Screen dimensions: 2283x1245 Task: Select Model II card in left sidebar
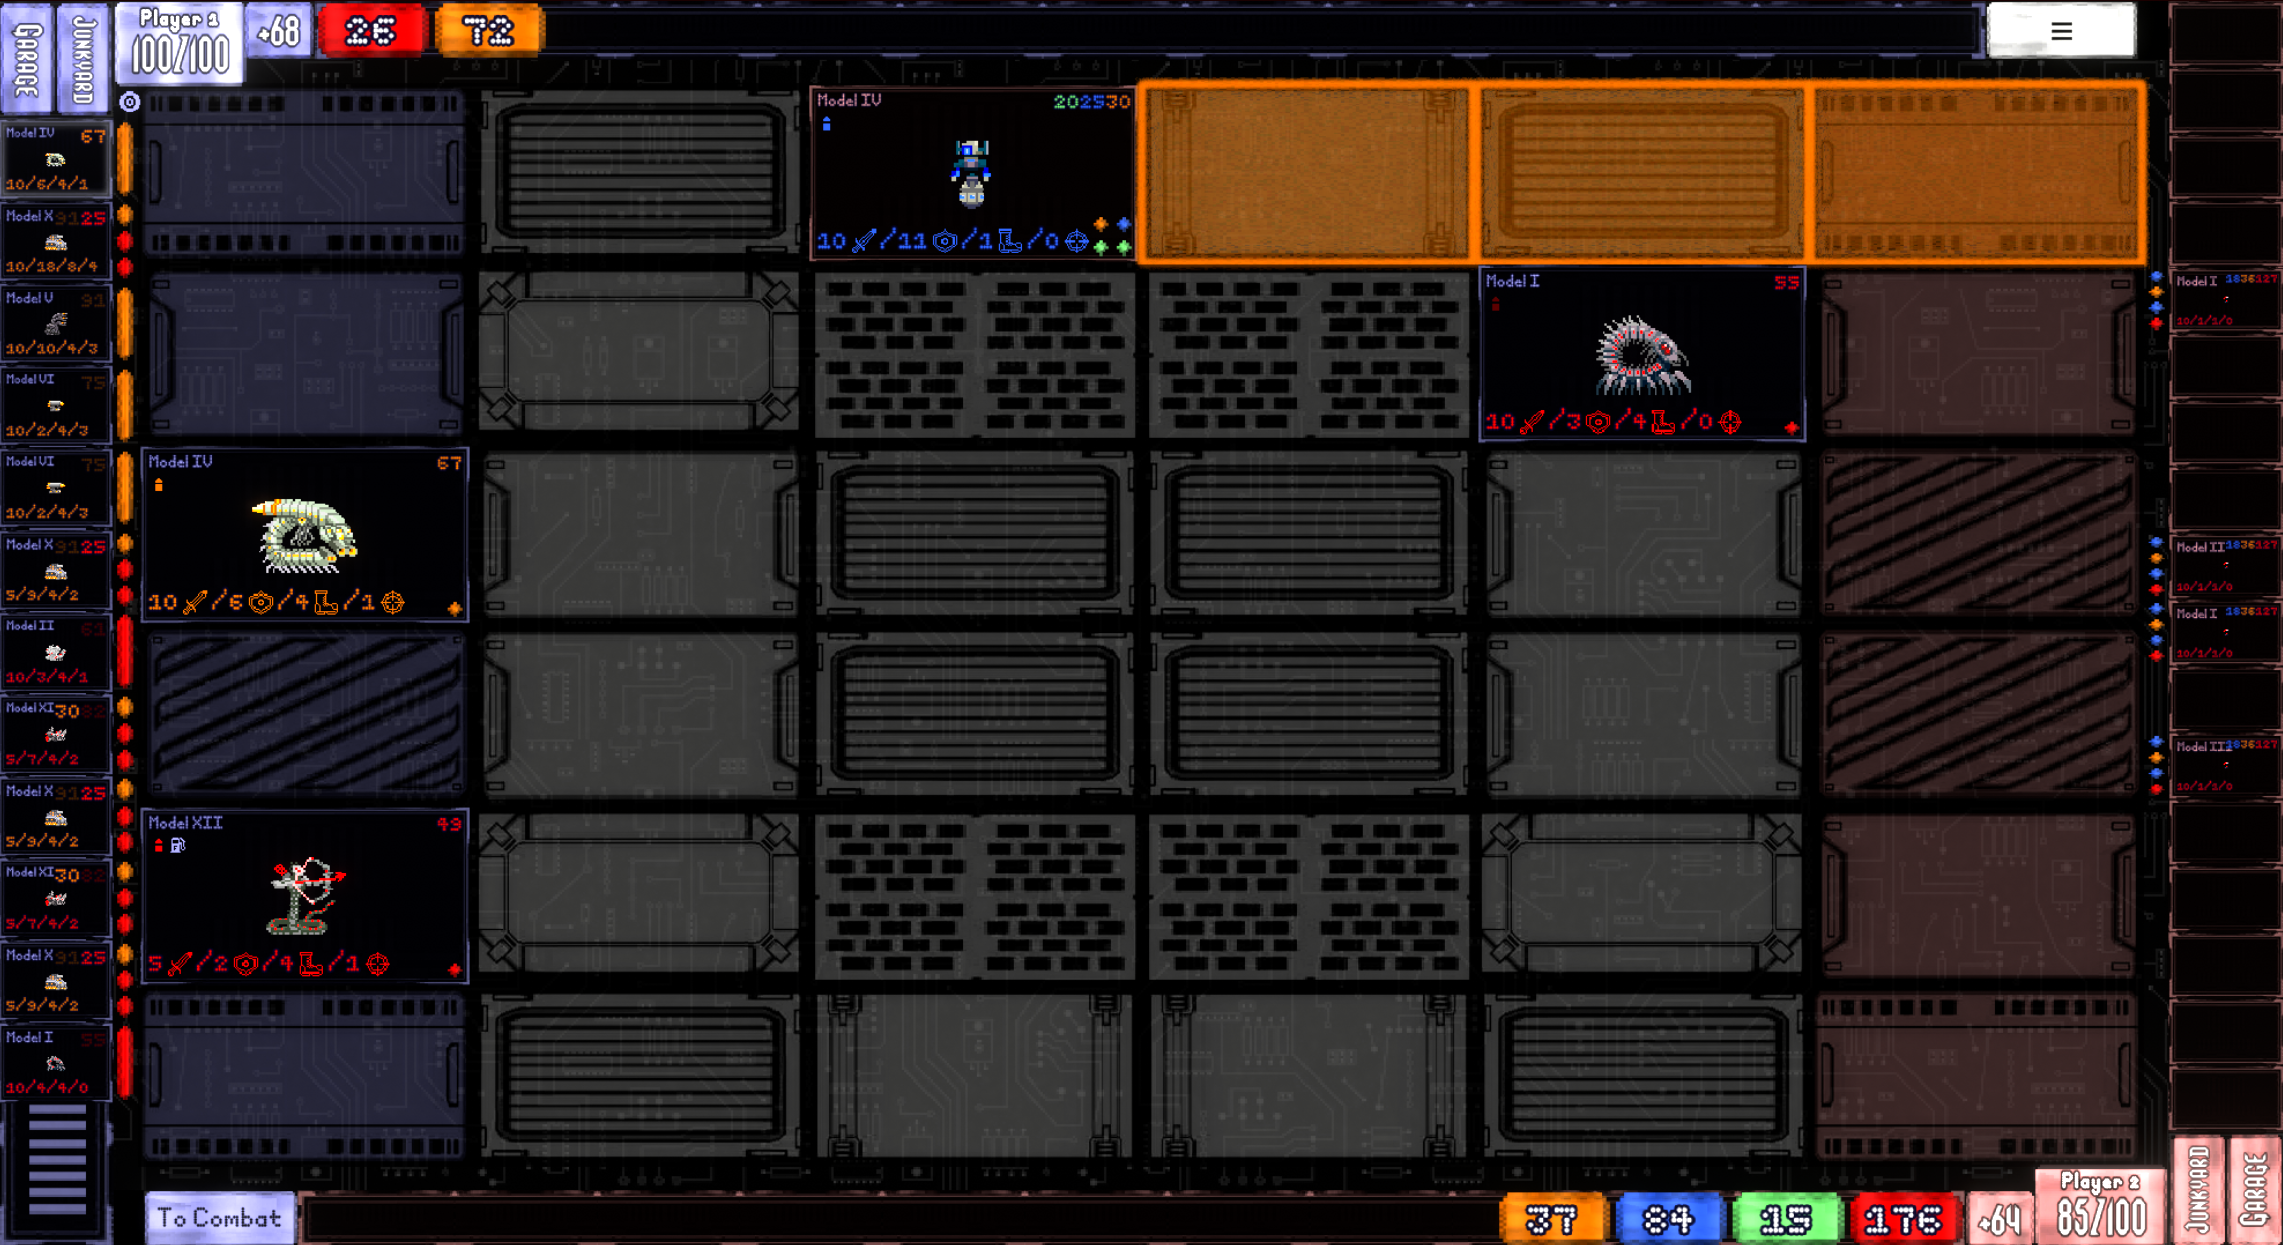(x=55, y=652)
